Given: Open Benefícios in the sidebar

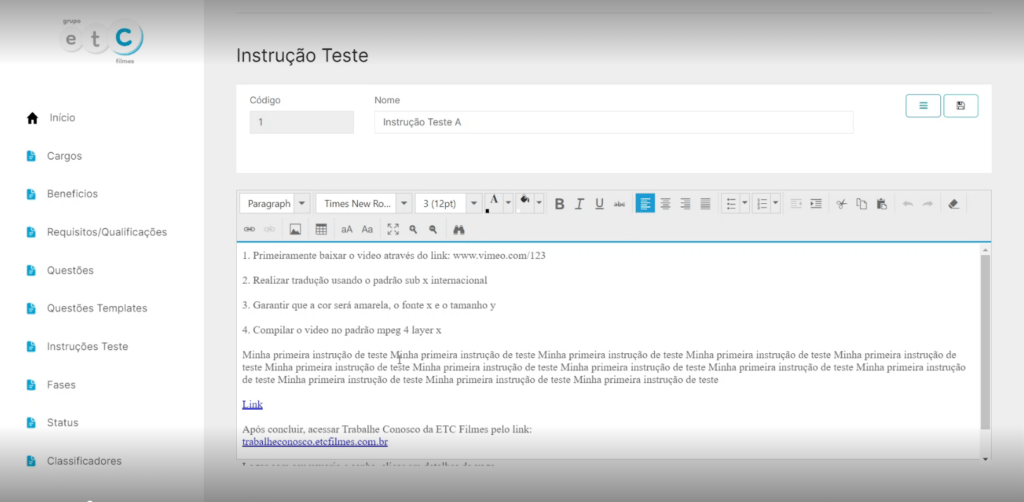Looking at the screenshot, I should (x=72, y=194).
